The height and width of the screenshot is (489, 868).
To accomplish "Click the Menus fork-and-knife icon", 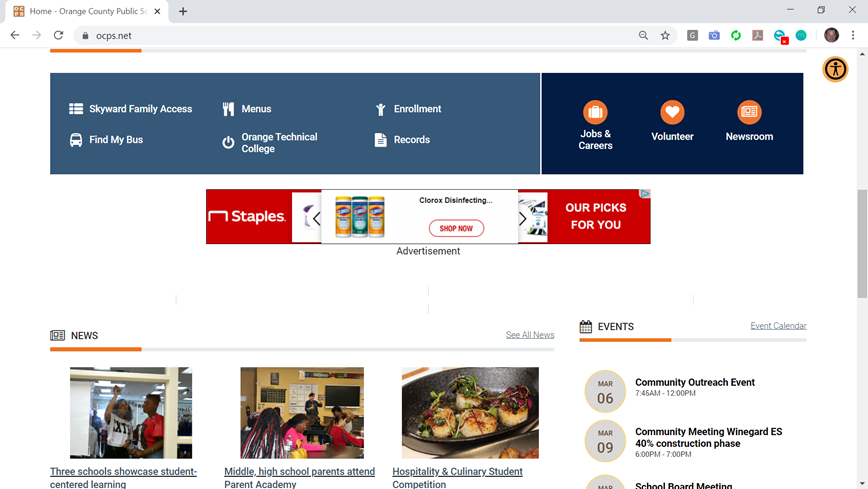I will click(228, 109).
